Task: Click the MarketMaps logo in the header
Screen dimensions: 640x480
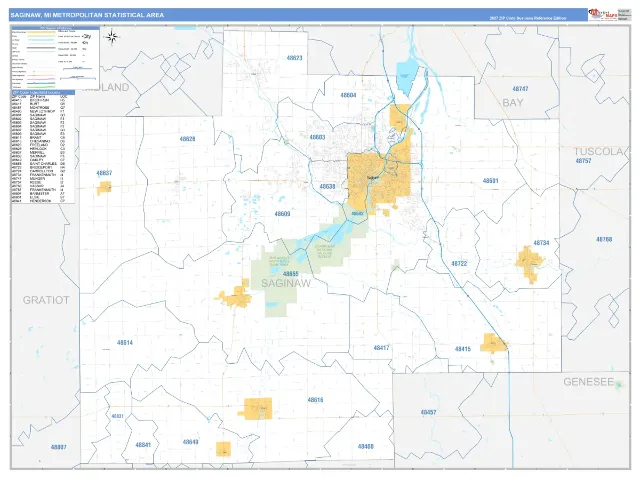Action: coord(603,15)
